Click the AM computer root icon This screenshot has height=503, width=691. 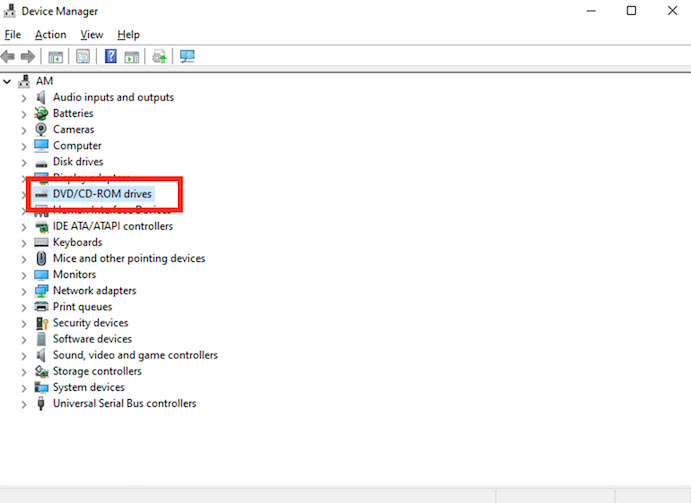tap(24, 81)
